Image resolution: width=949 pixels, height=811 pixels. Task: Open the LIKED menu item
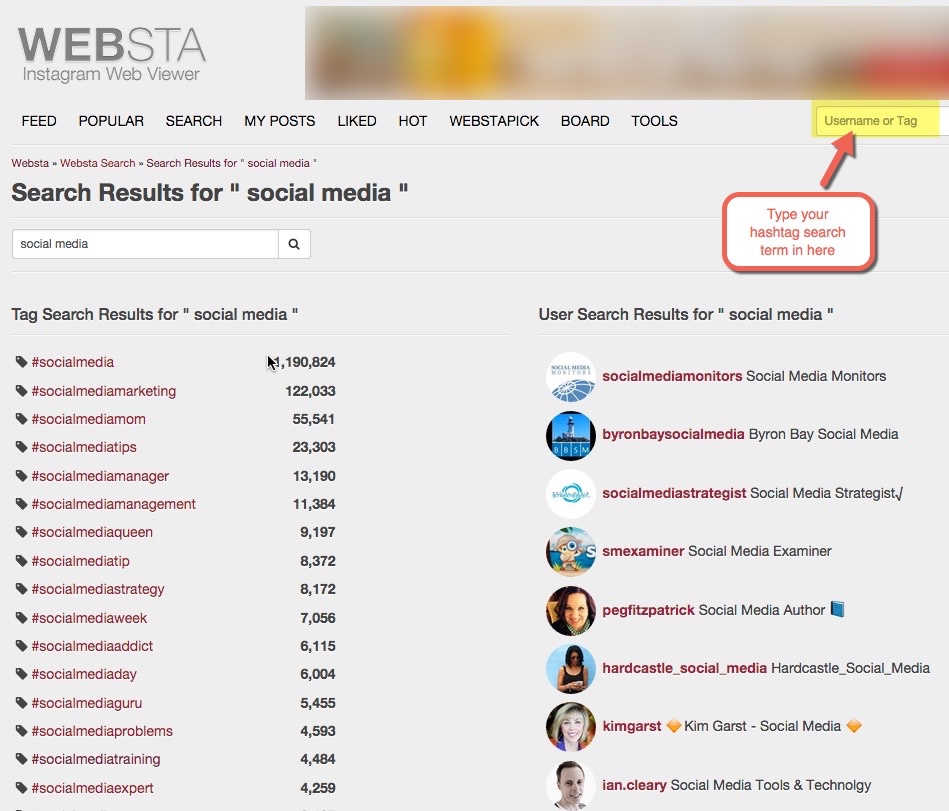click(357, 121)
